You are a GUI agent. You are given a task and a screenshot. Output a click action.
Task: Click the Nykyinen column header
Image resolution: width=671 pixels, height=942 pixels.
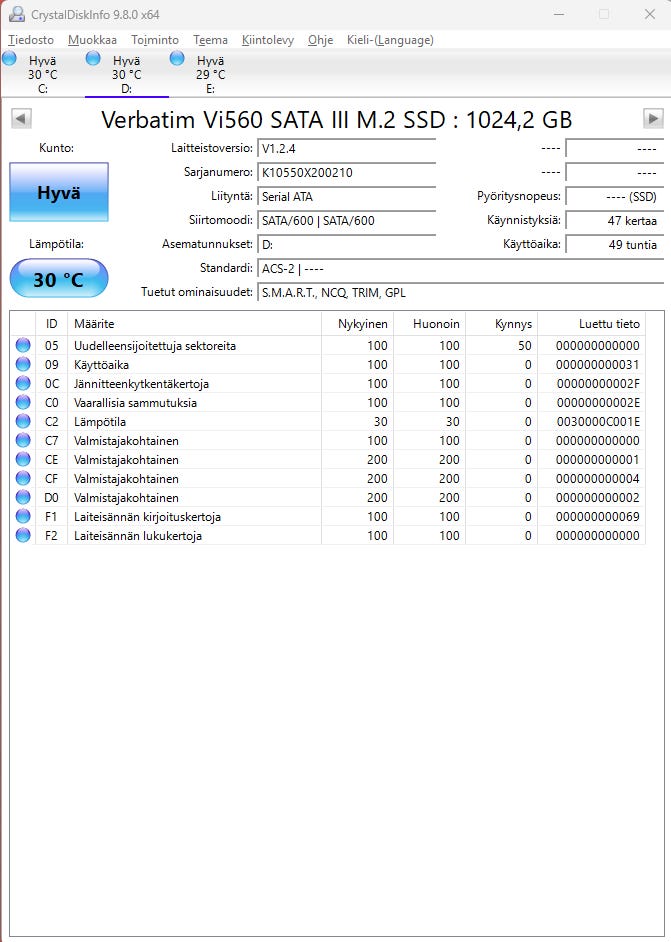pyautogui.click(x=357, y=324)
